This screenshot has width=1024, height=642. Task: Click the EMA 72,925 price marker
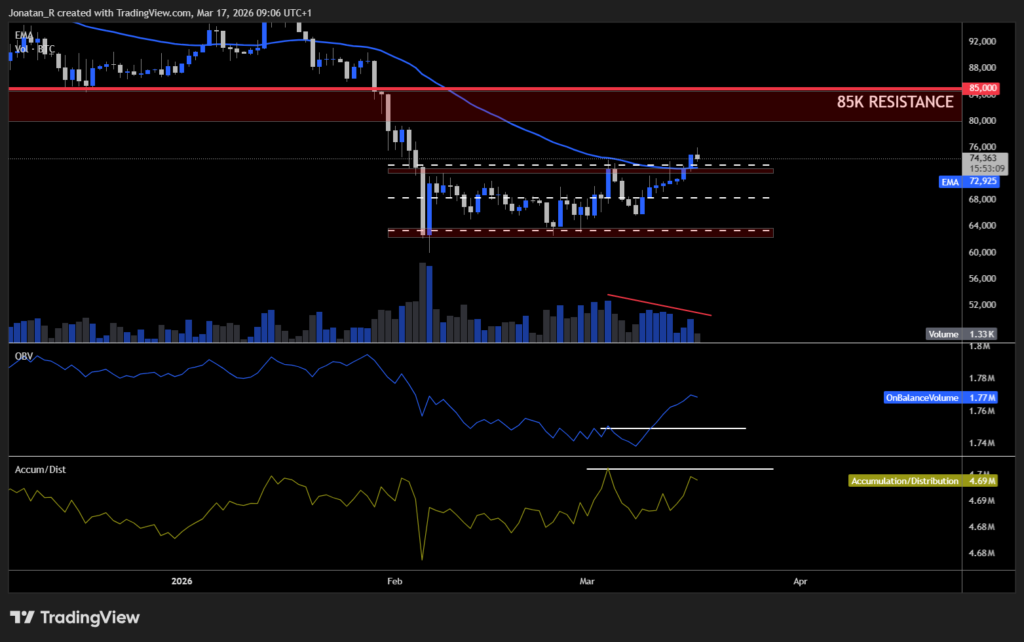point(948,182)
